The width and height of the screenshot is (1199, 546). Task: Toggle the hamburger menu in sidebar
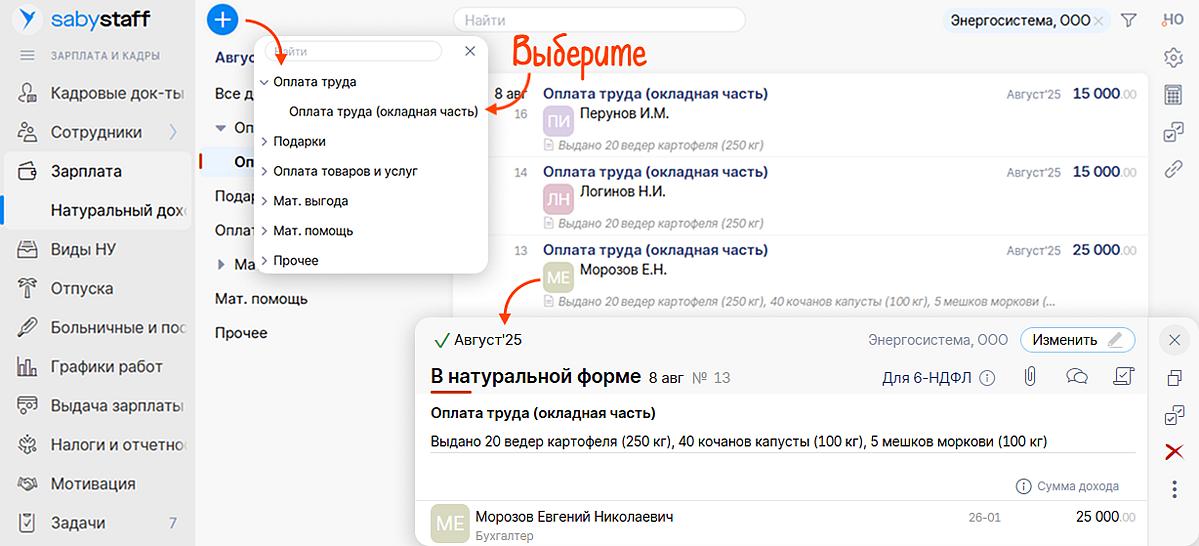pos(27,56)
